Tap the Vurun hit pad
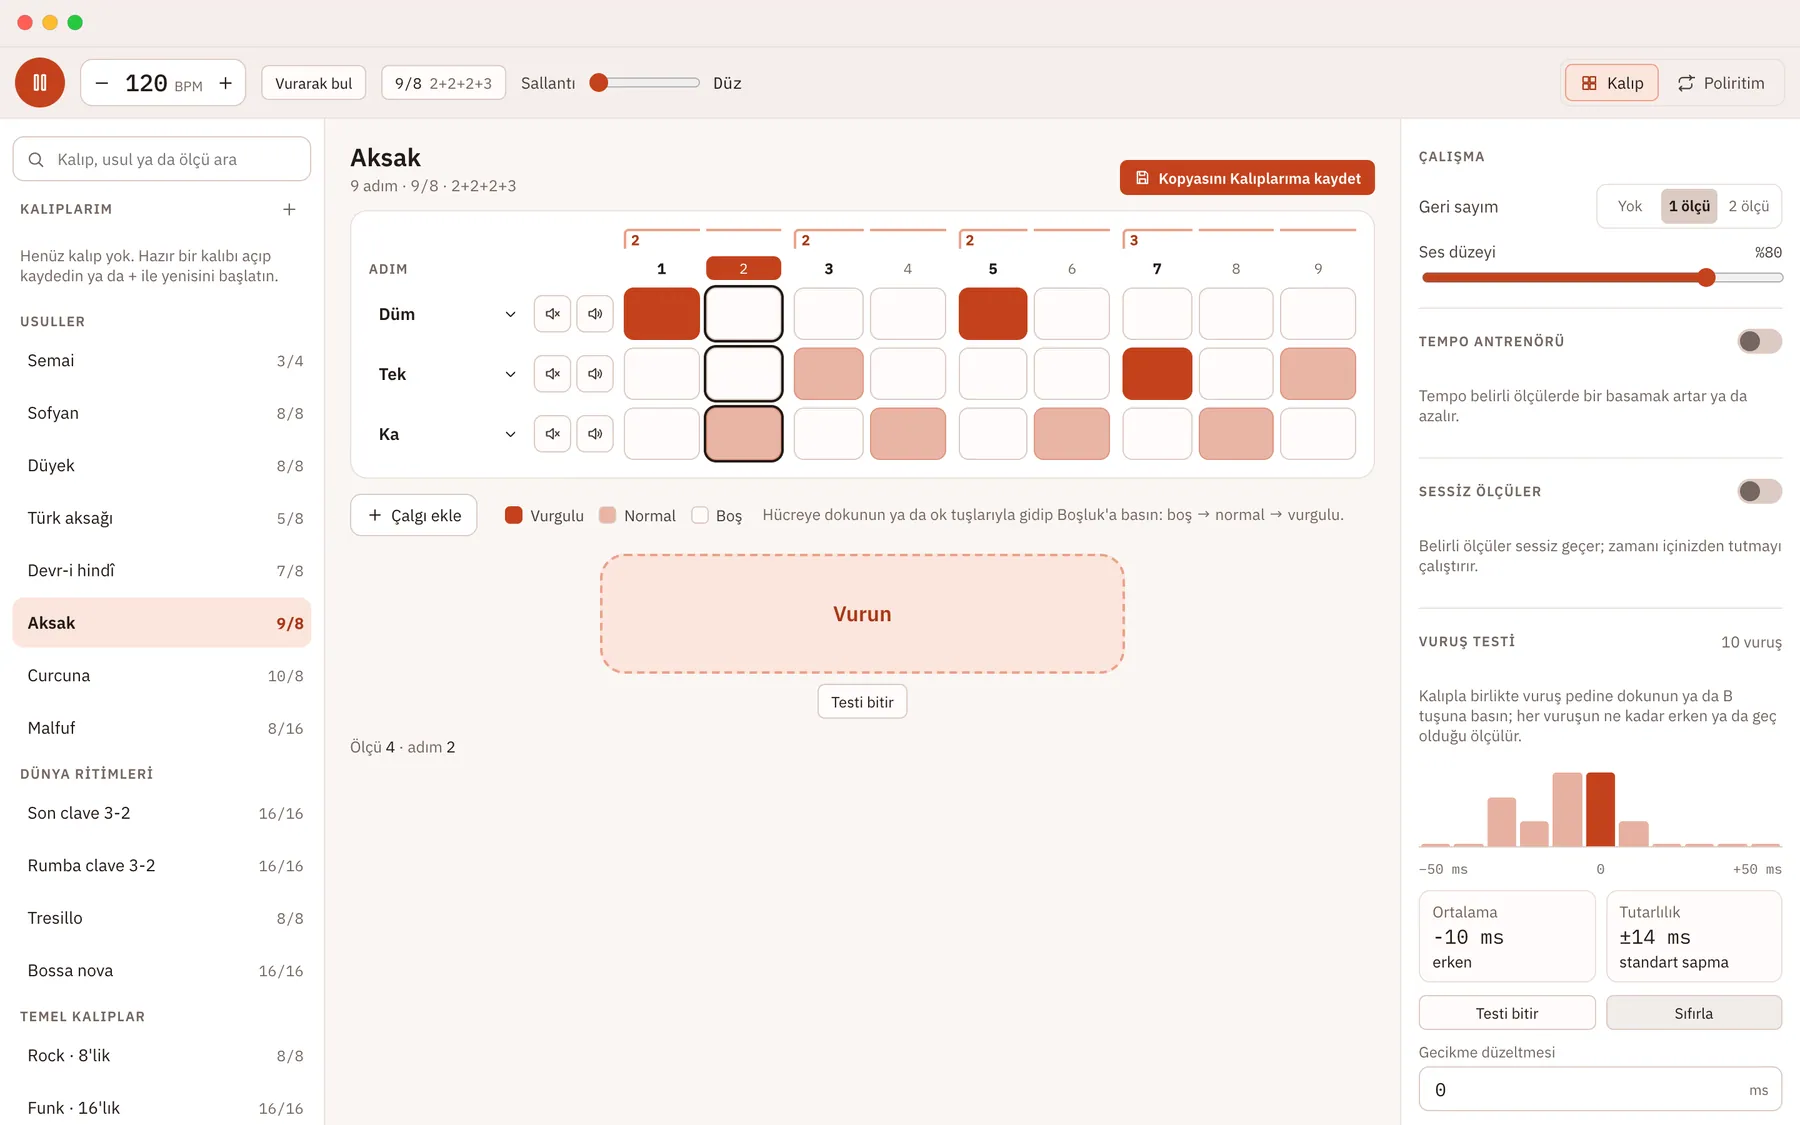 click(862, 614)
